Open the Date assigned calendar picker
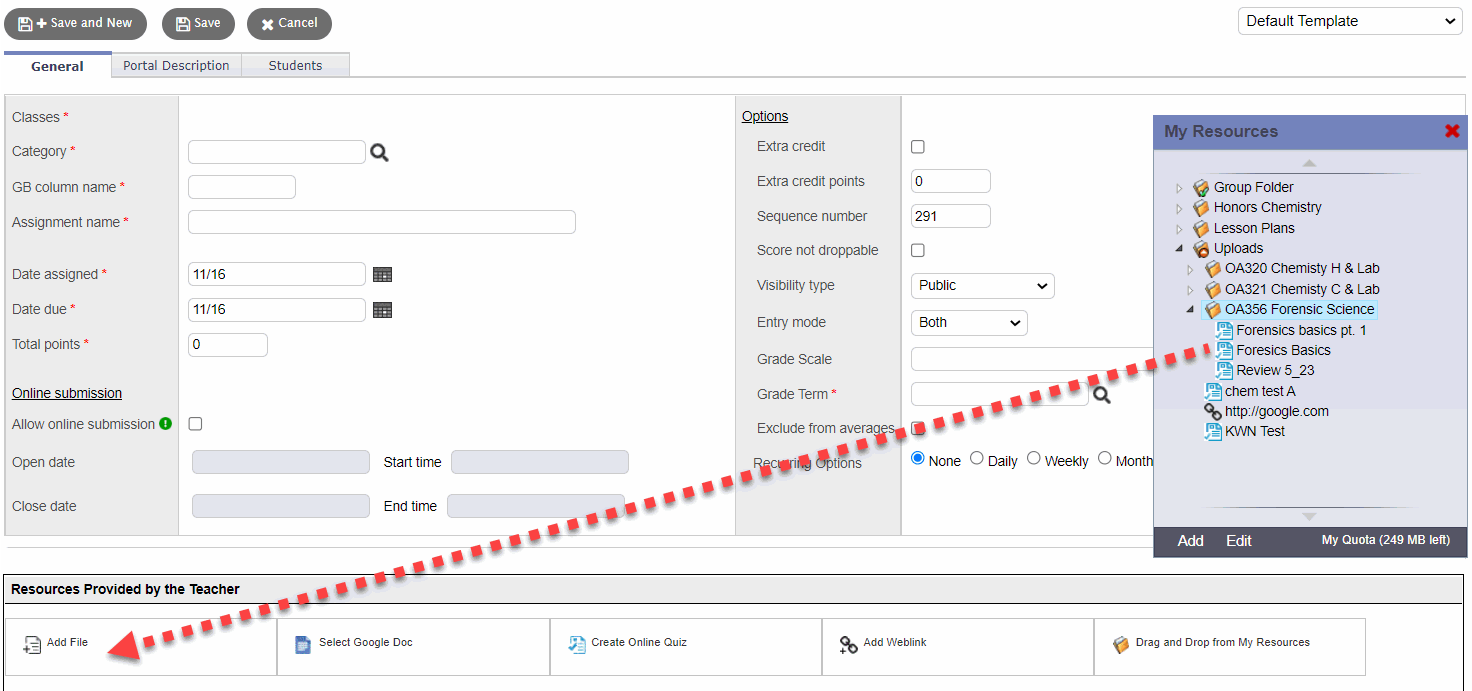The height and width of the screenshot is (691, 1472). tap(382, 273)
